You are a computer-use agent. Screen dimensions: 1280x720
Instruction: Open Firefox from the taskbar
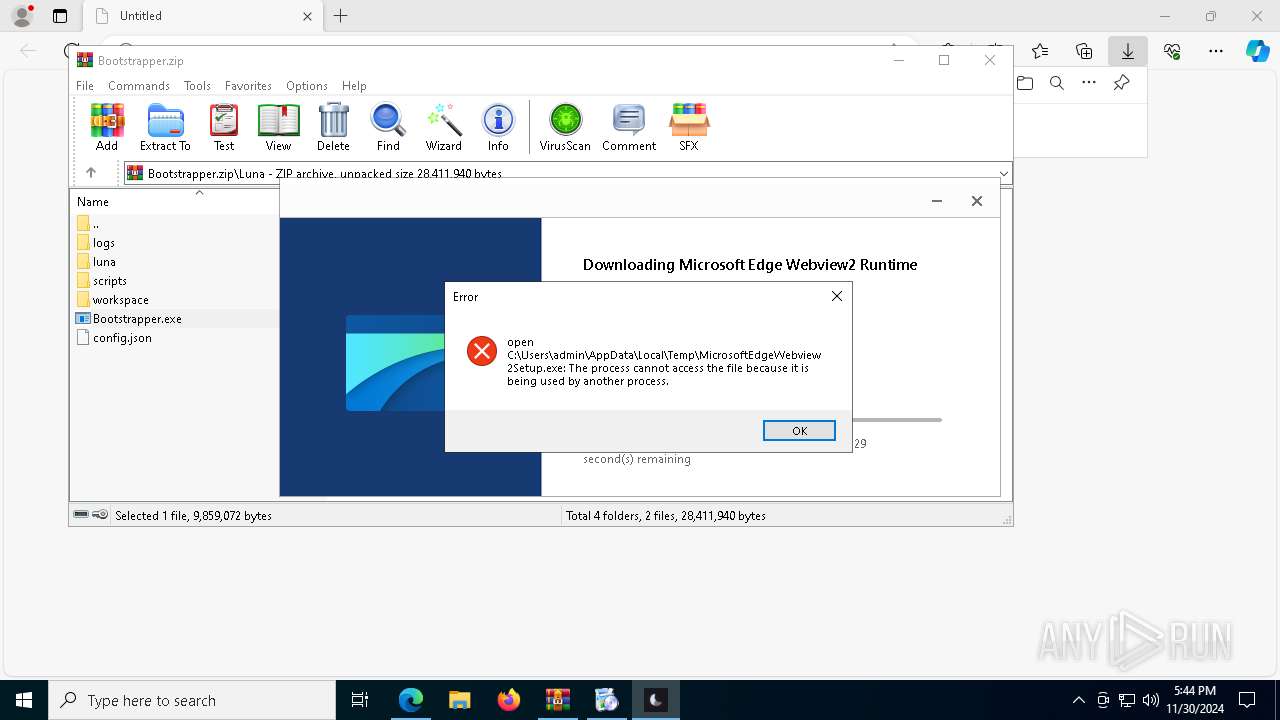509,700
